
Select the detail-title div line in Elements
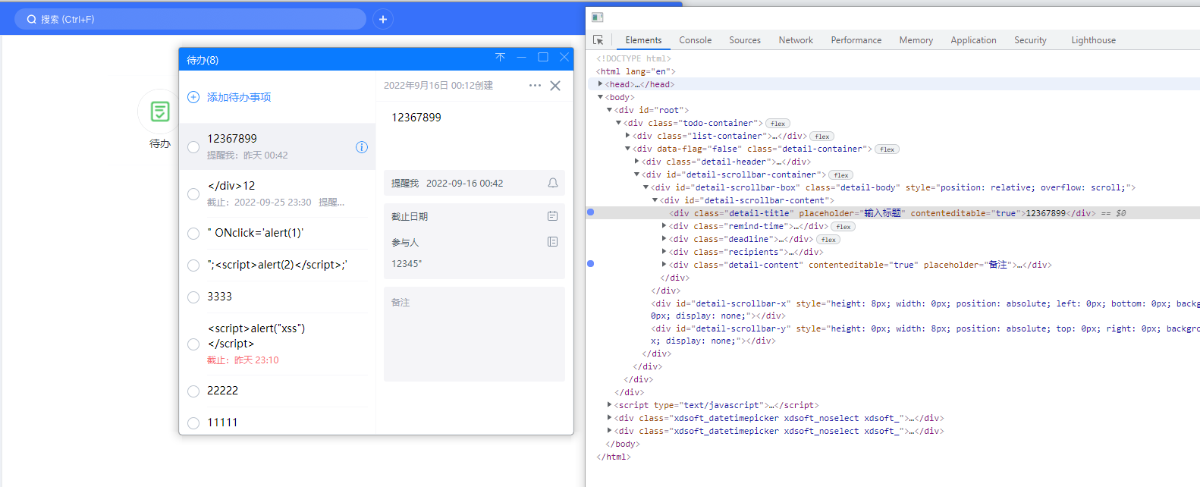tap(893, 214)
